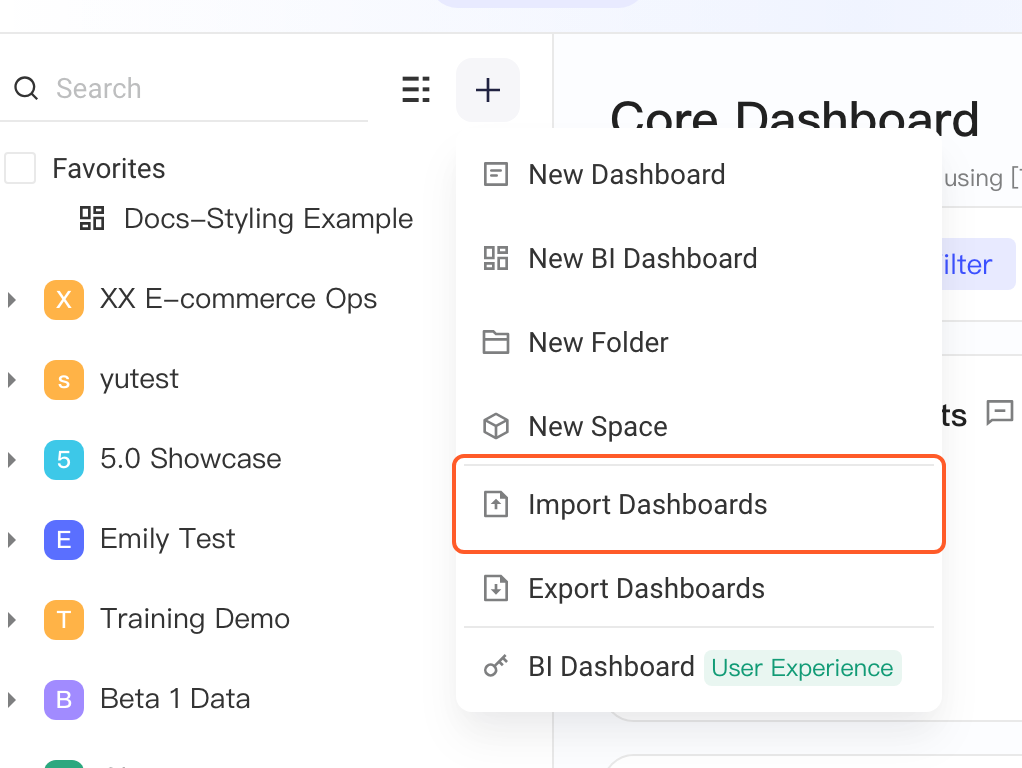This screenshot has height=768, width=1022.
Task: Click the plus button to add new
Action: pos(488,90)
